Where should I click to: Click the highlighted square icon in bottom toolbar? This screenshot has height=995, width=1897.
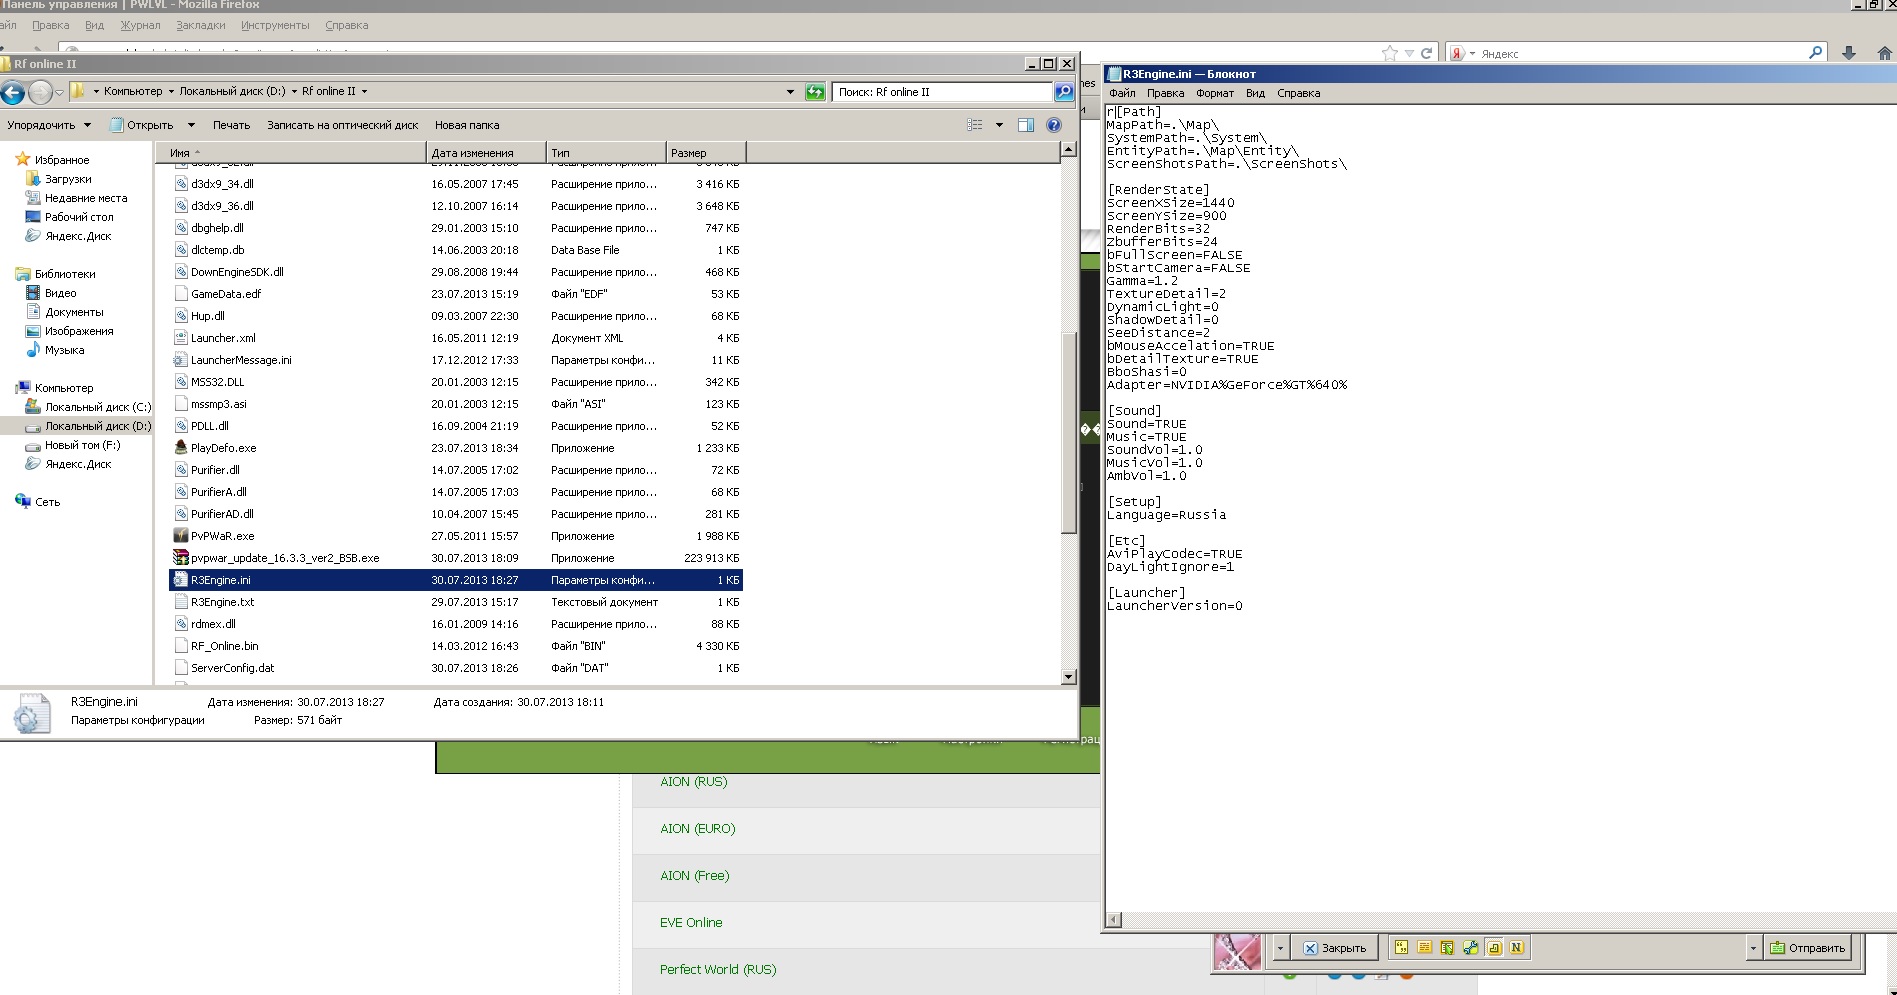point(1494,948)
